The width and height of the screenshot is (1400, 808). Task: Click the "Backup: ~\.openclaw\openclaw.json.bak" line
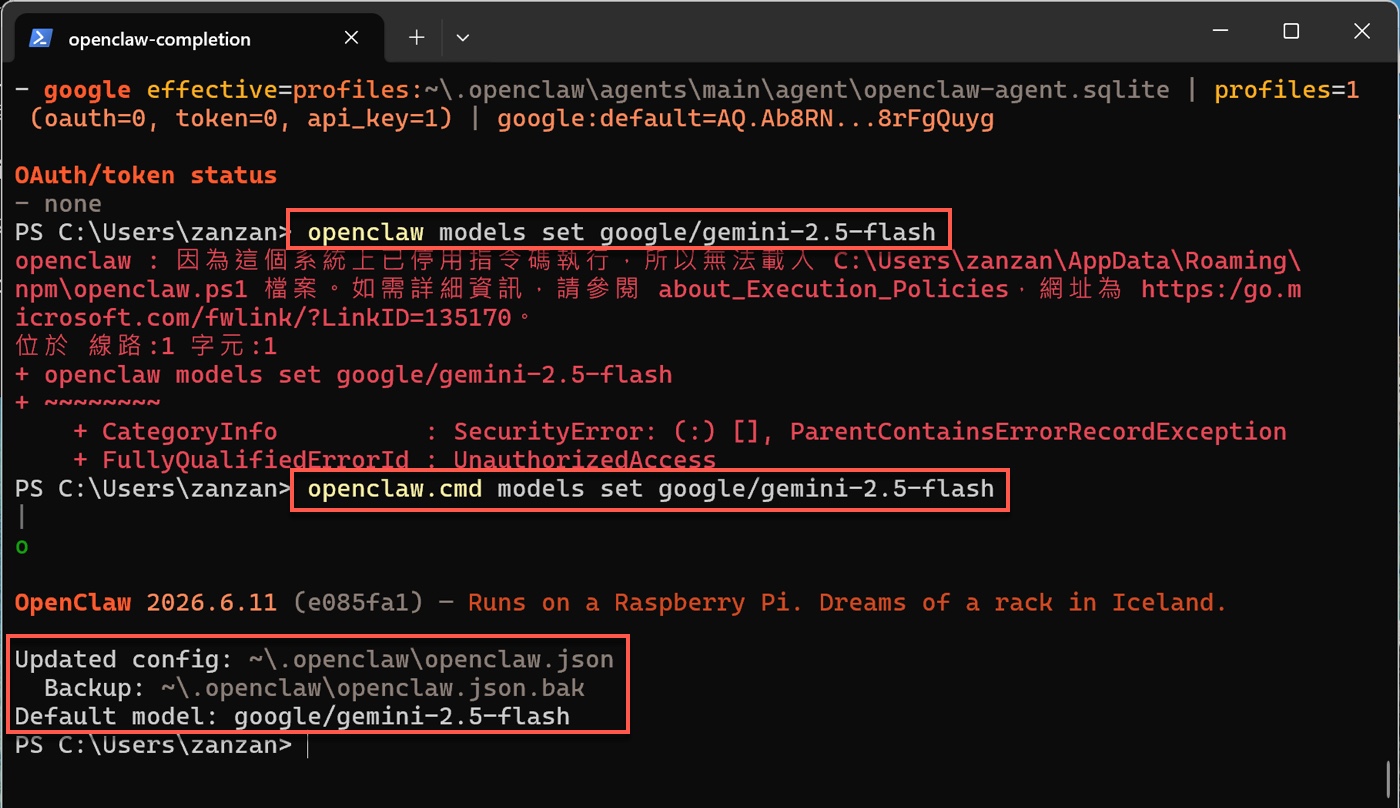[314, 689]
